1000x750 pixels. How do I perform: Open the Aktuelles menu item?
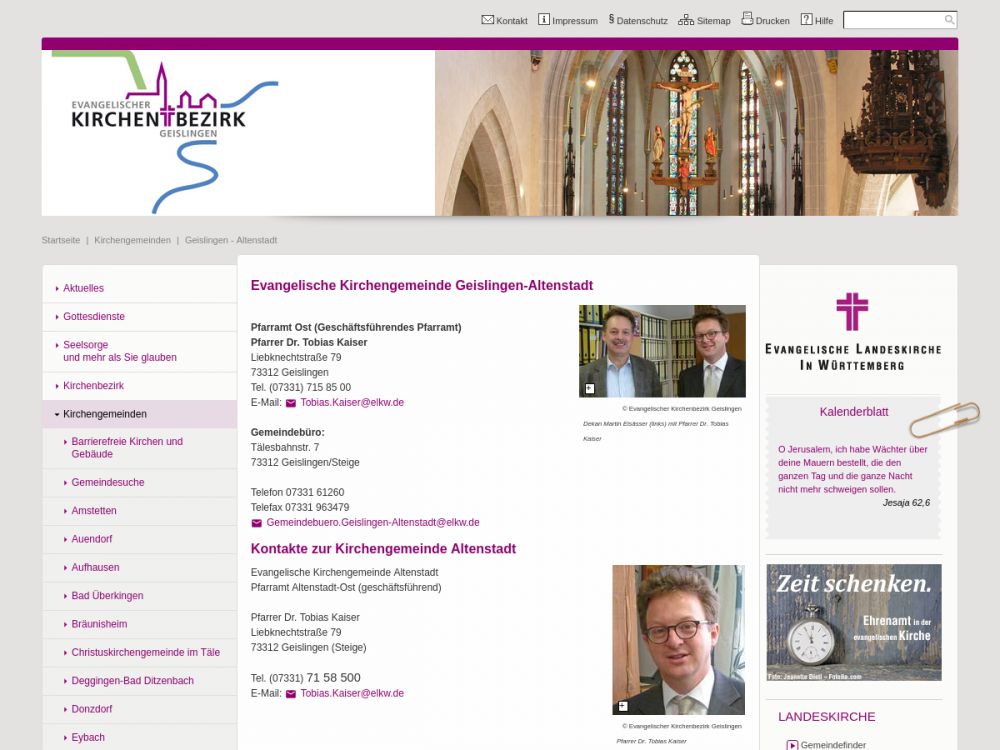83,288
